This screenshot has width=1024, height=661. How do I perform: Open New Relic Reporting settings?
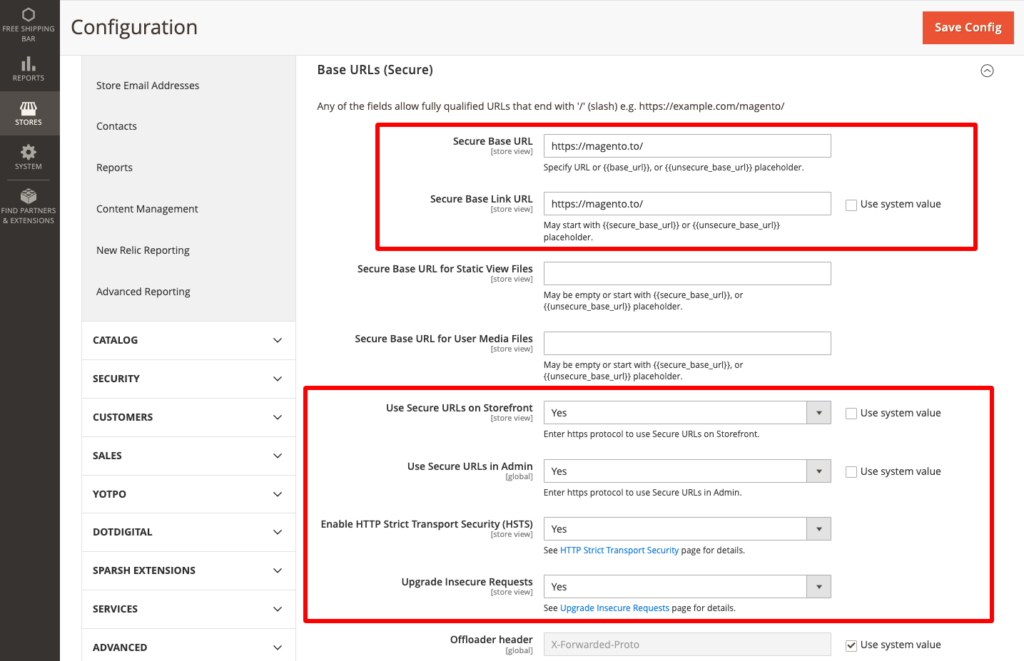[x=143, y=250]
